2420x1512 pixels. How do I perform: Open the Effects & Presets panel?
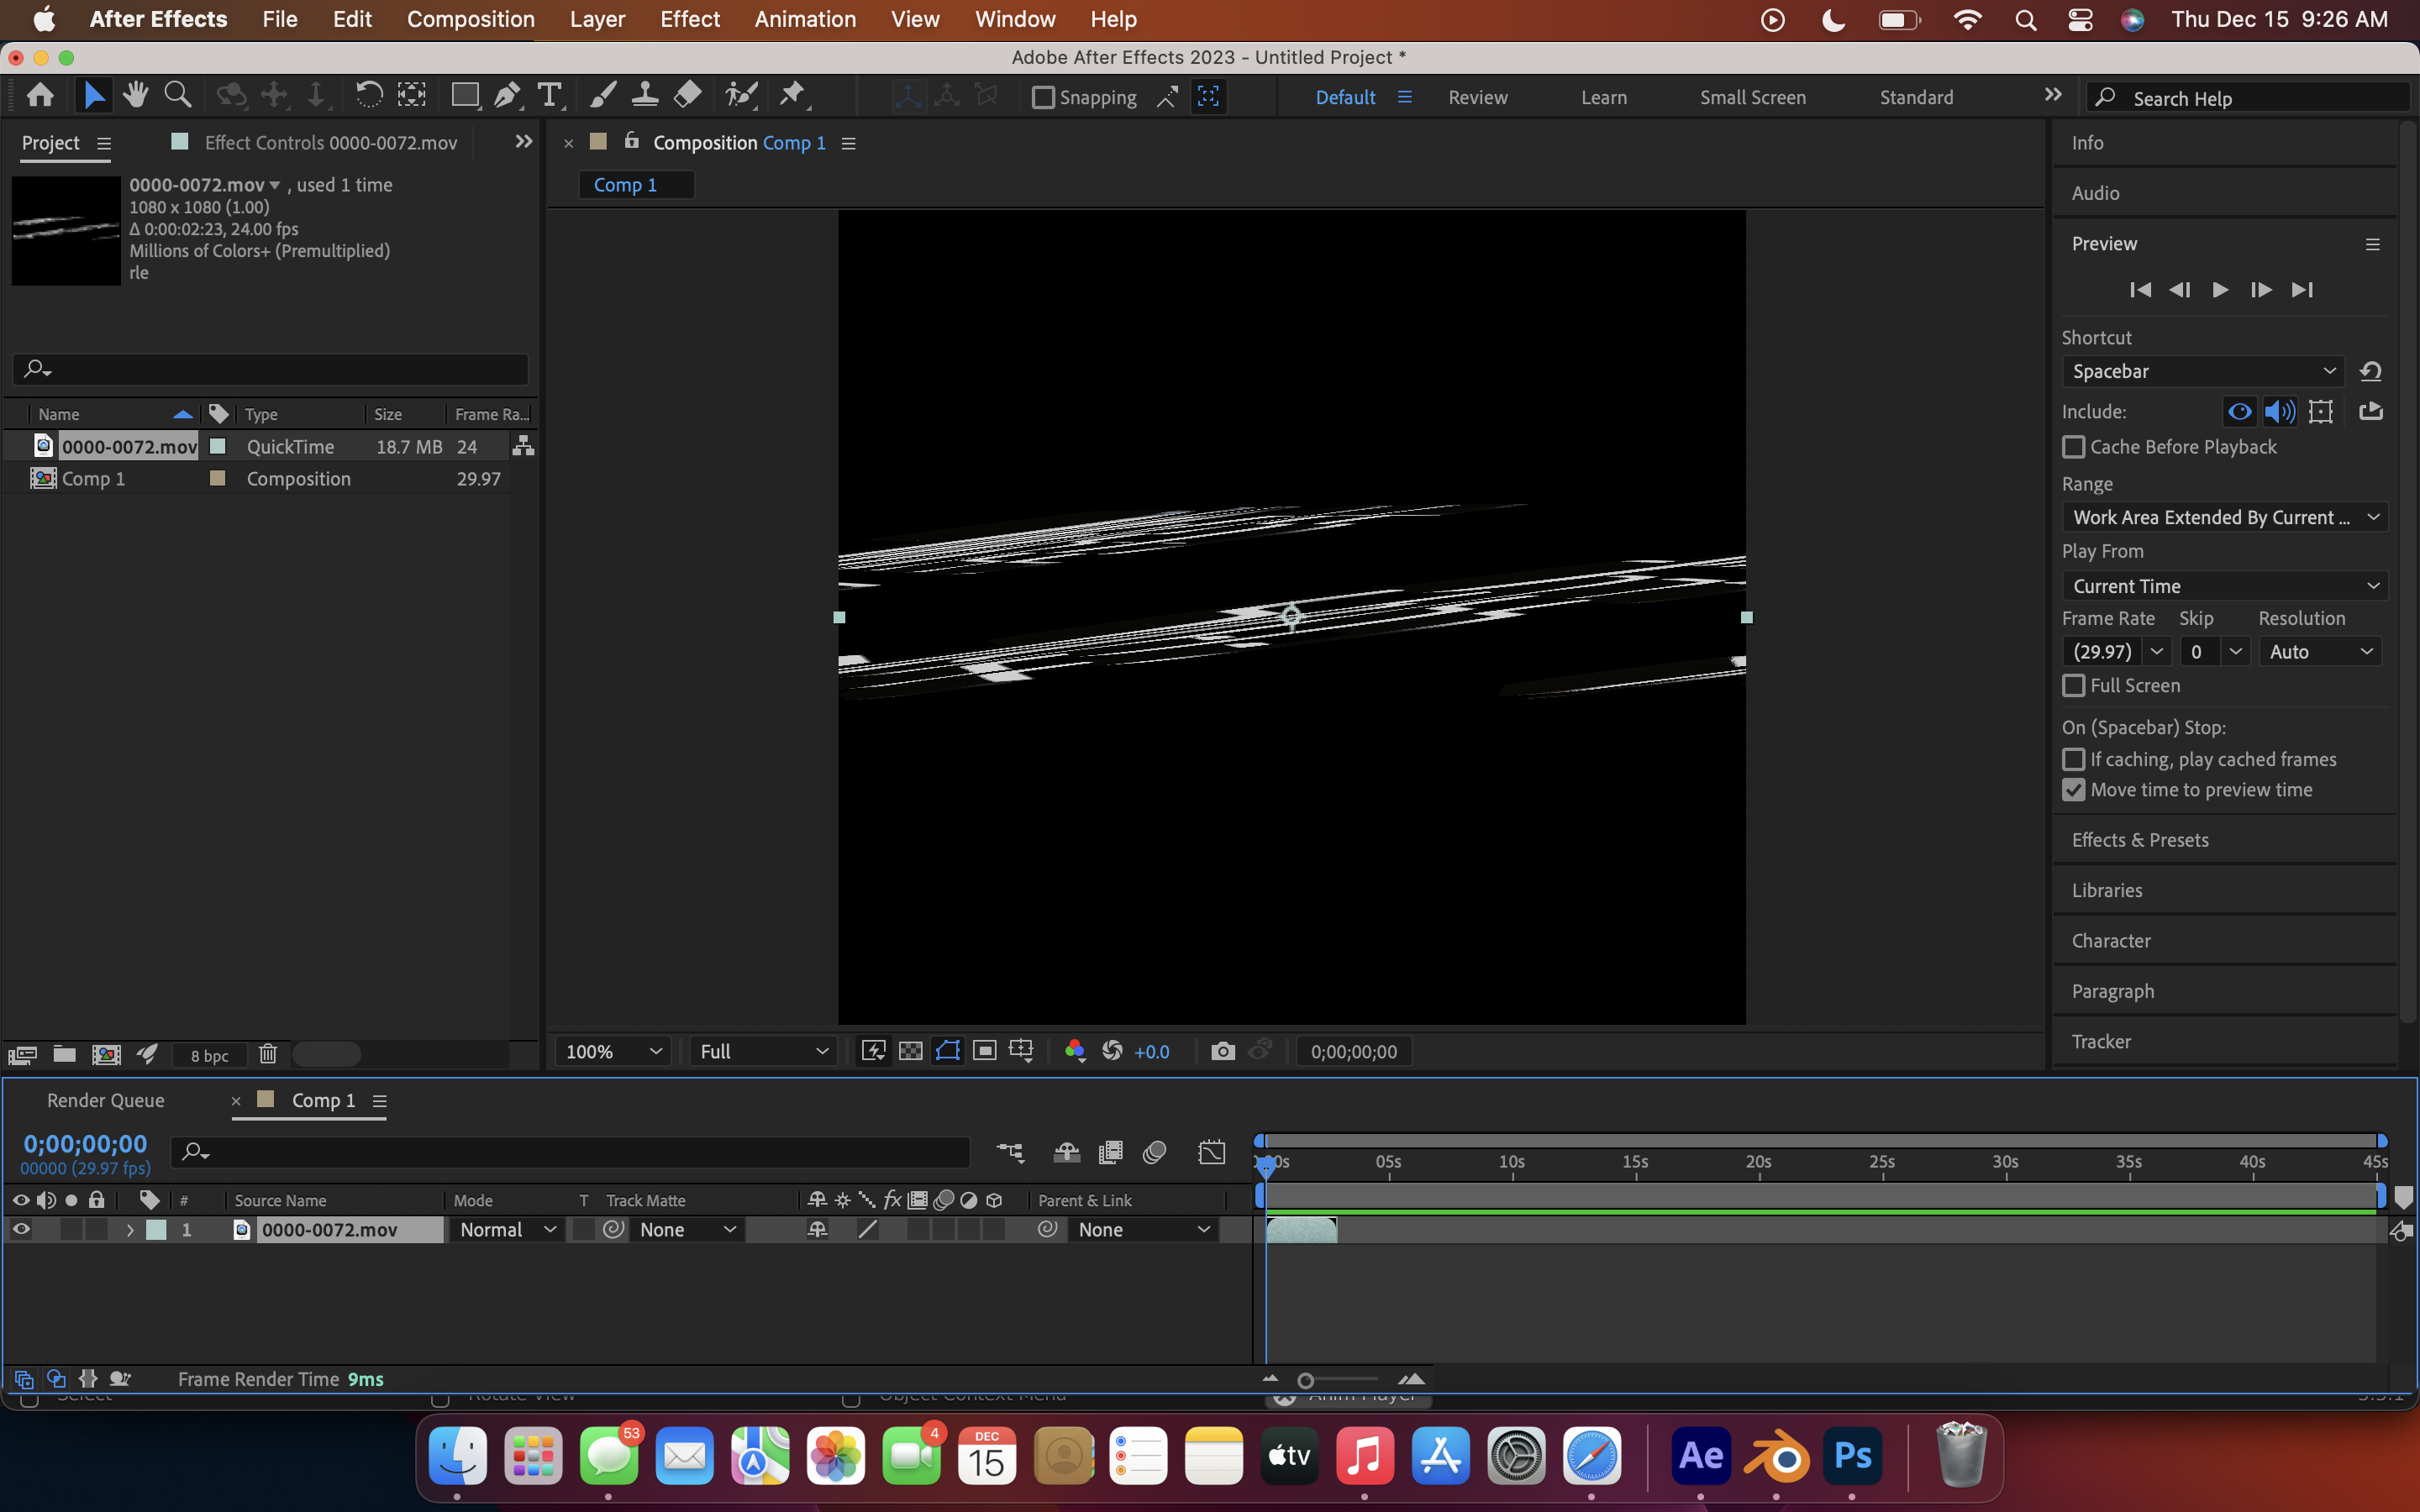(2140, 840)
